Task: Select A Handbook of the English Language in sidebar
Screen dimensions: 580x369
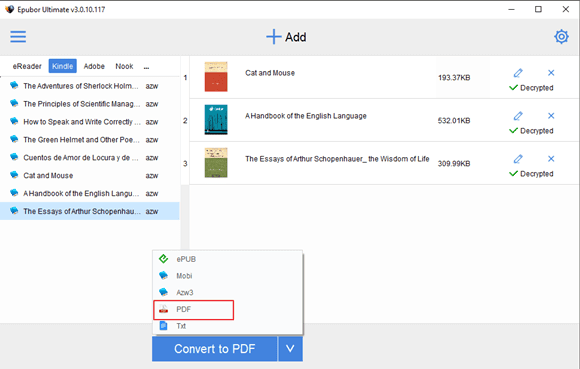Action: (90, 193)
